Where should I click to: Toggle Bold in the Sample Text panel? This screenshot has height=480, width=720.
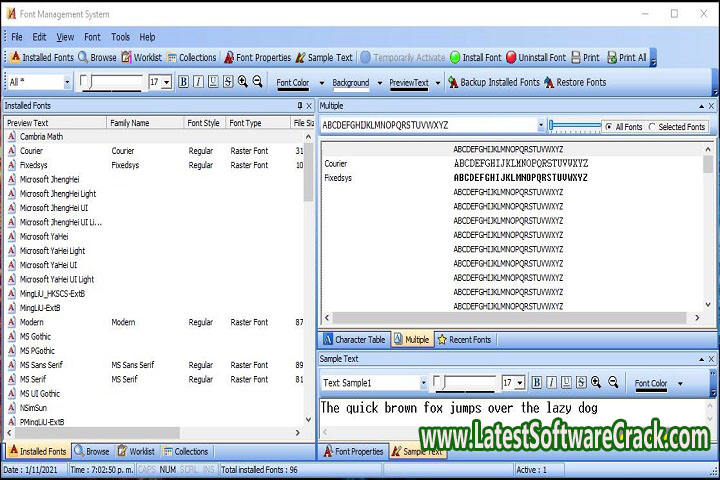click(536, 382)
